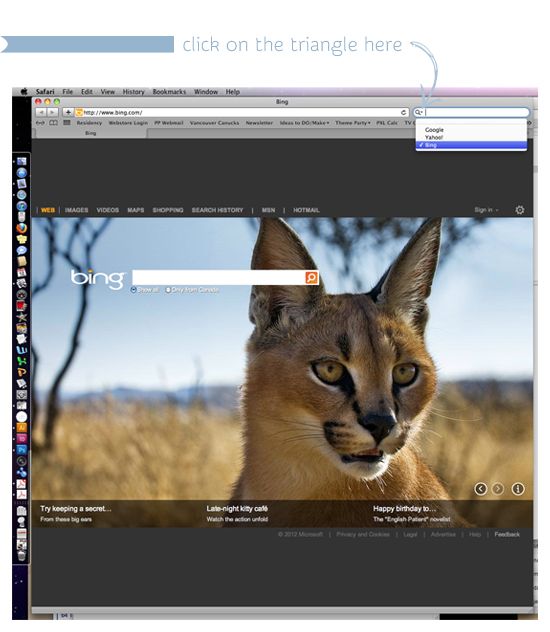Open the Residency bookmark
This screenshot has width=550, height=632.
point(89,123)
